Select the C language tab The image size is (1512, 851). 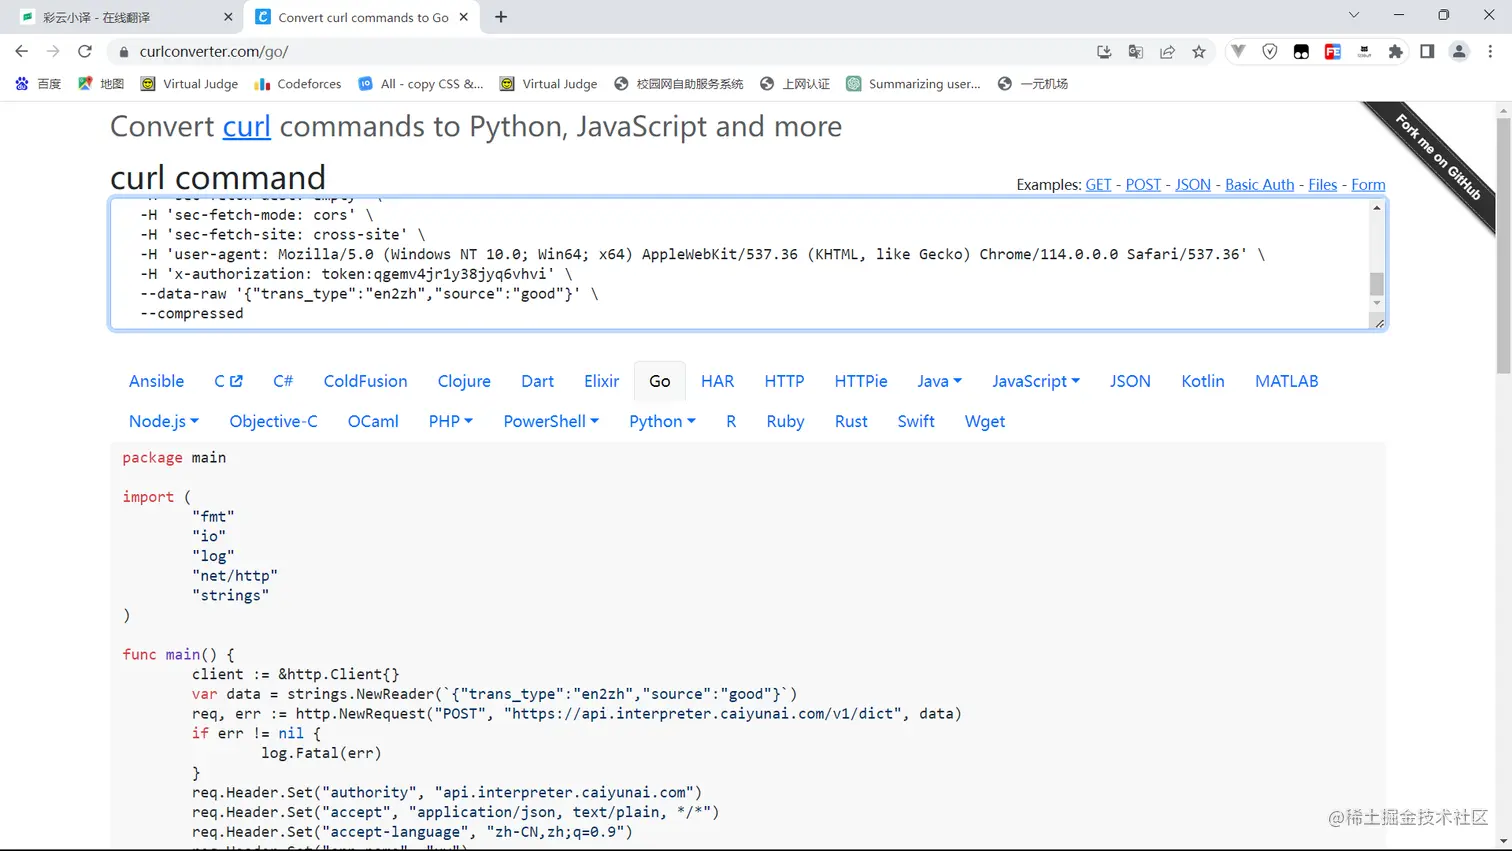pyautogui.click(x=228, y=381)
